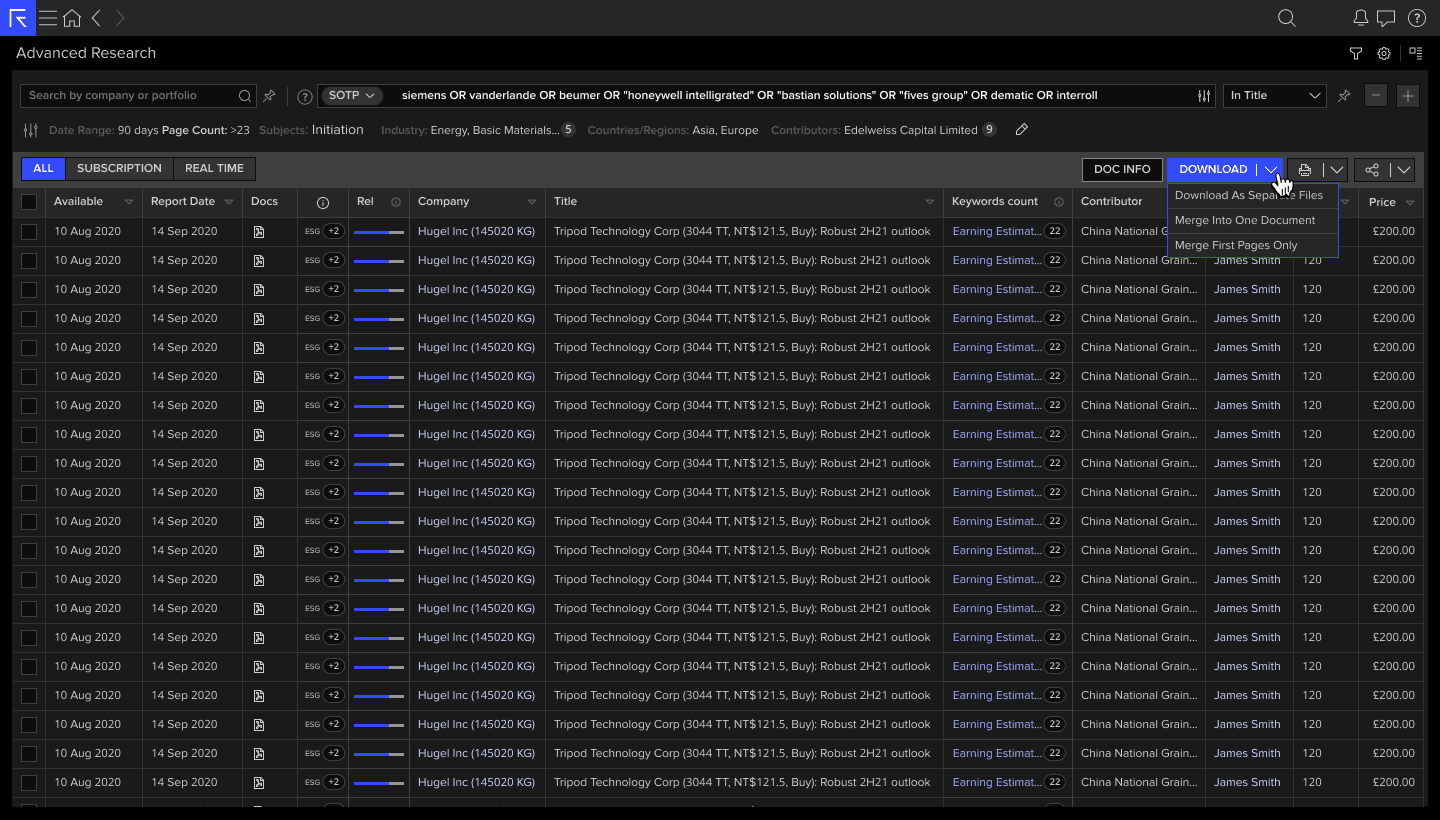Open the chat messages icon
Screen dimensions: 1440x820
click(1386, 18)
